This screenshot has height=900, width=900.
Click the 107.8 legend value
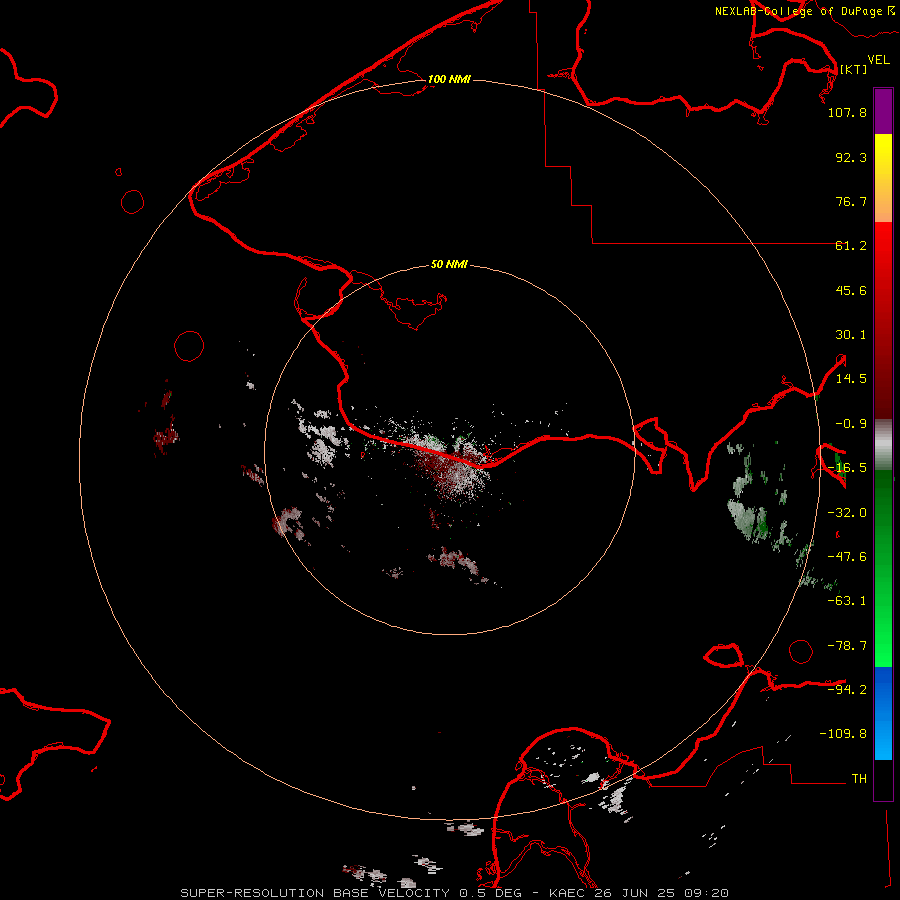click(x=847, y=112)
